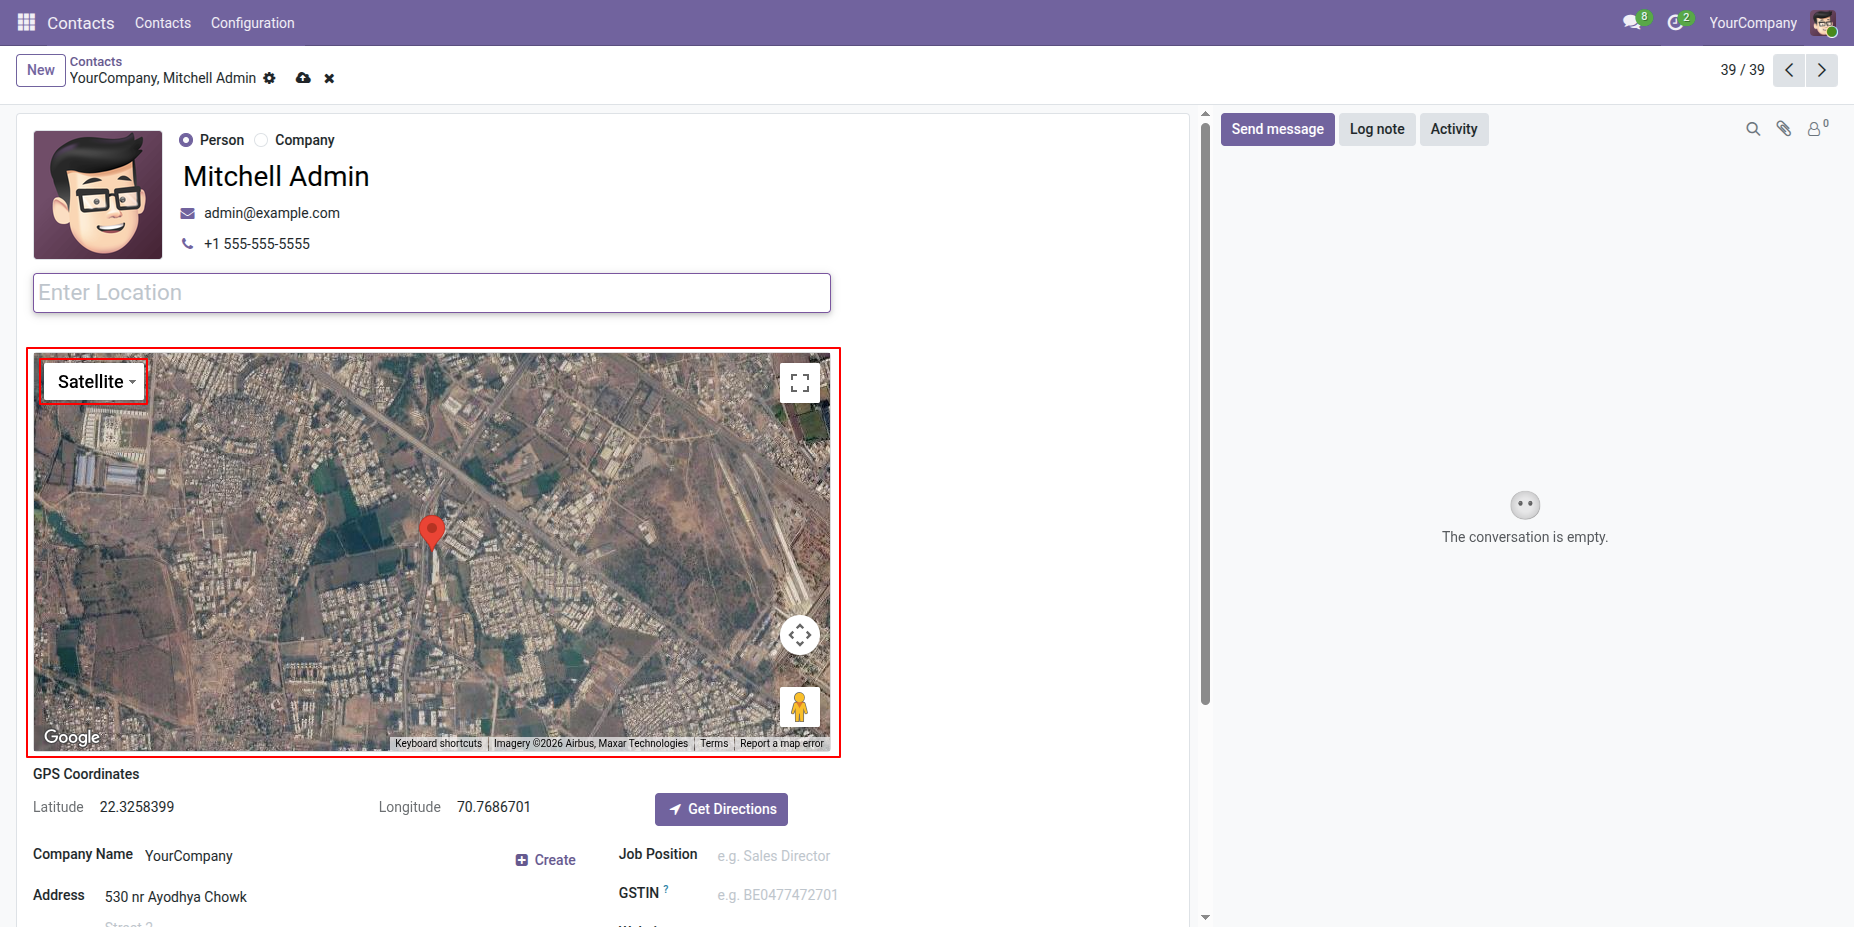
Task: Open the apps grid menu
Action: coord(26,22)
